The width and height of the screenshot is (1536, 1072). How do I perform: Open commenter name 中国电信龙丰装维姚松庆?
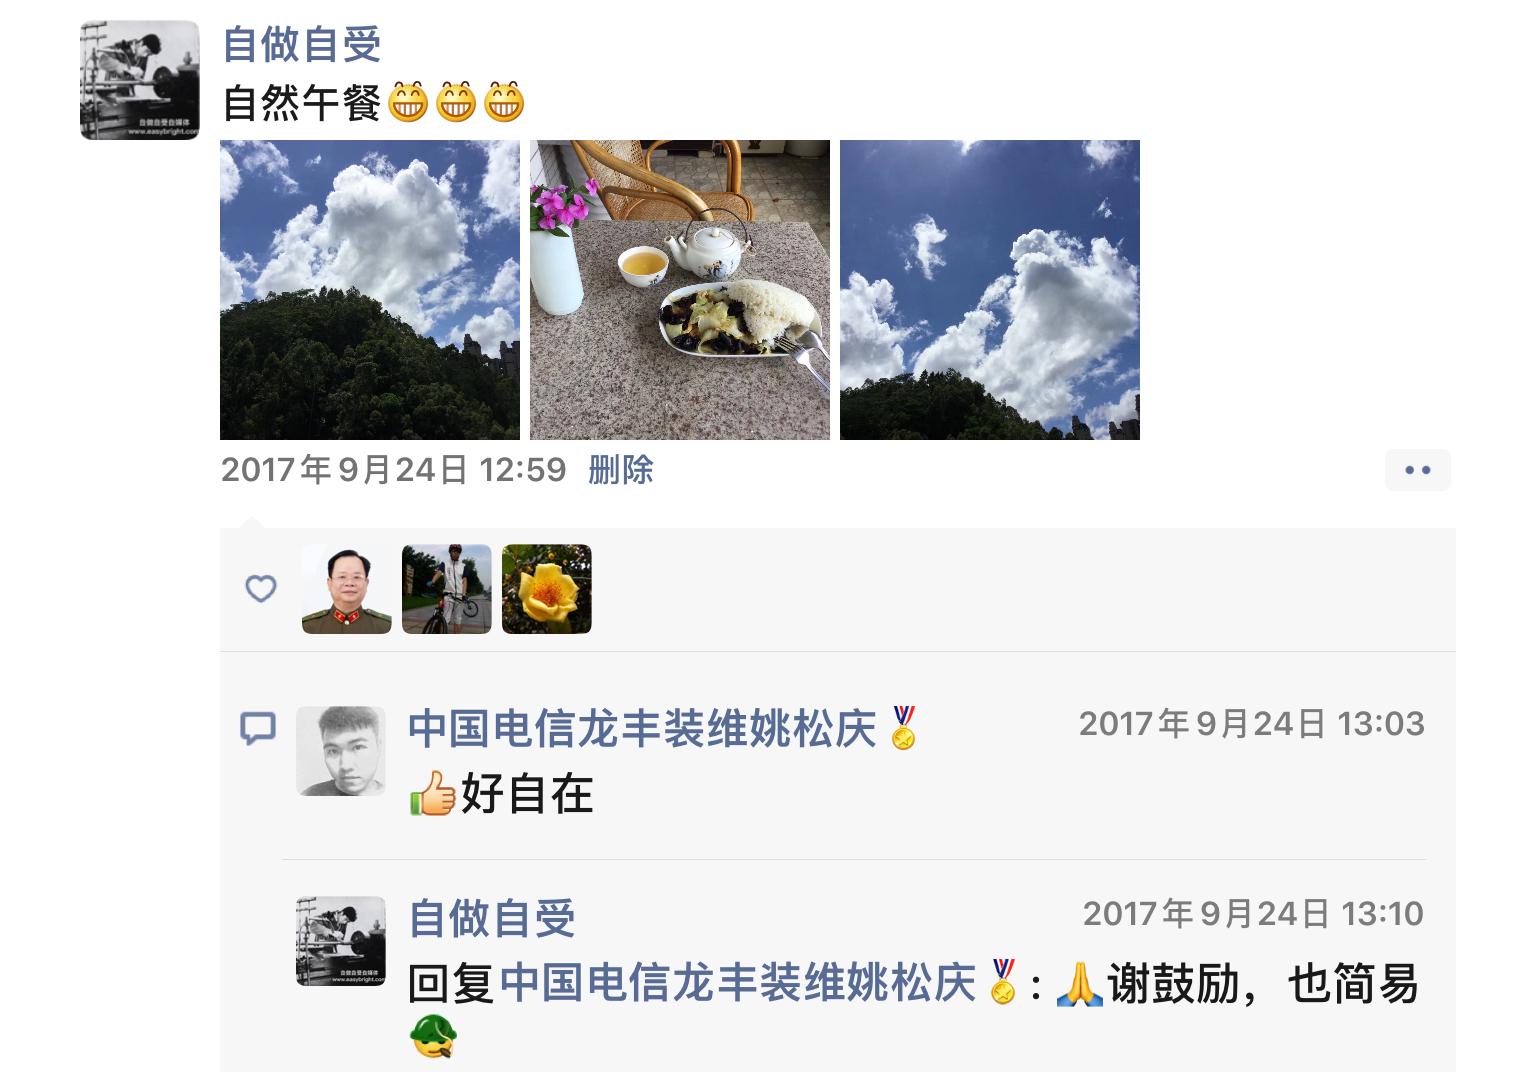642,728
